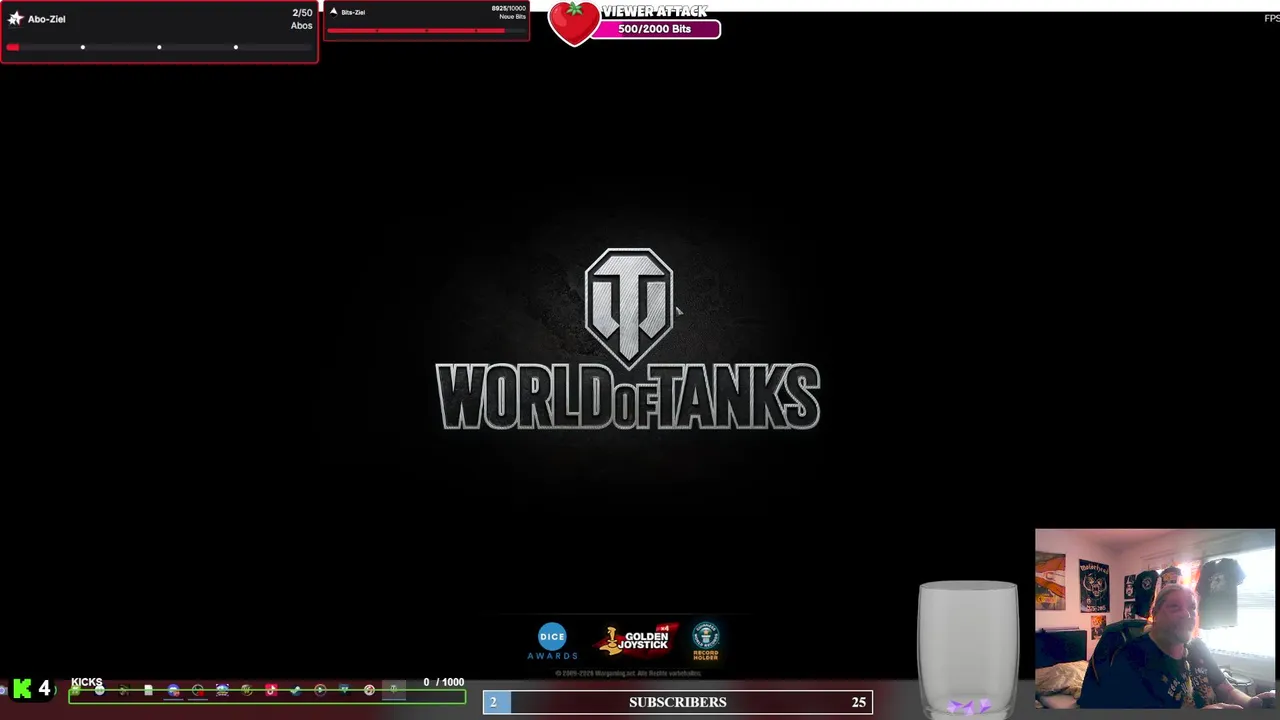Open the red TikTok-style taskbar icon
1280x720 pixels.
coord(271,690)
